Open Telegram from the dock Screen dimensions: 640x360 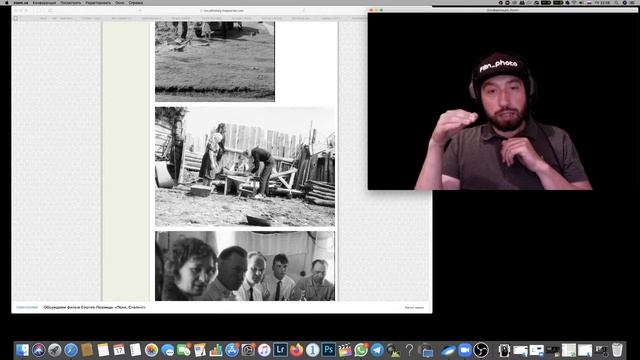[x=377, y=350]
